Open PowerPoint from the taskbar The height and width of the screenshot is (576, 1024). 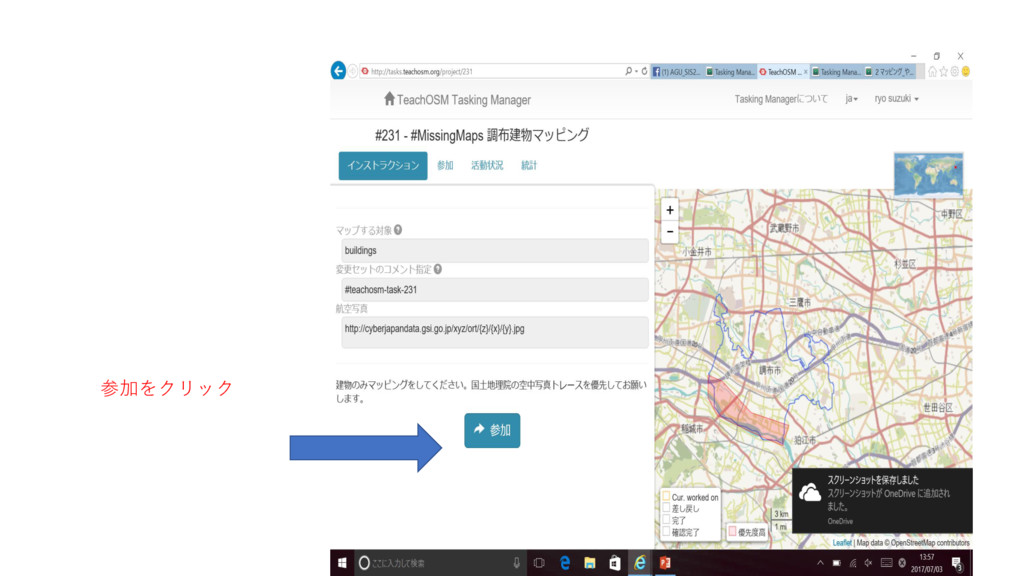pos(664,563)
